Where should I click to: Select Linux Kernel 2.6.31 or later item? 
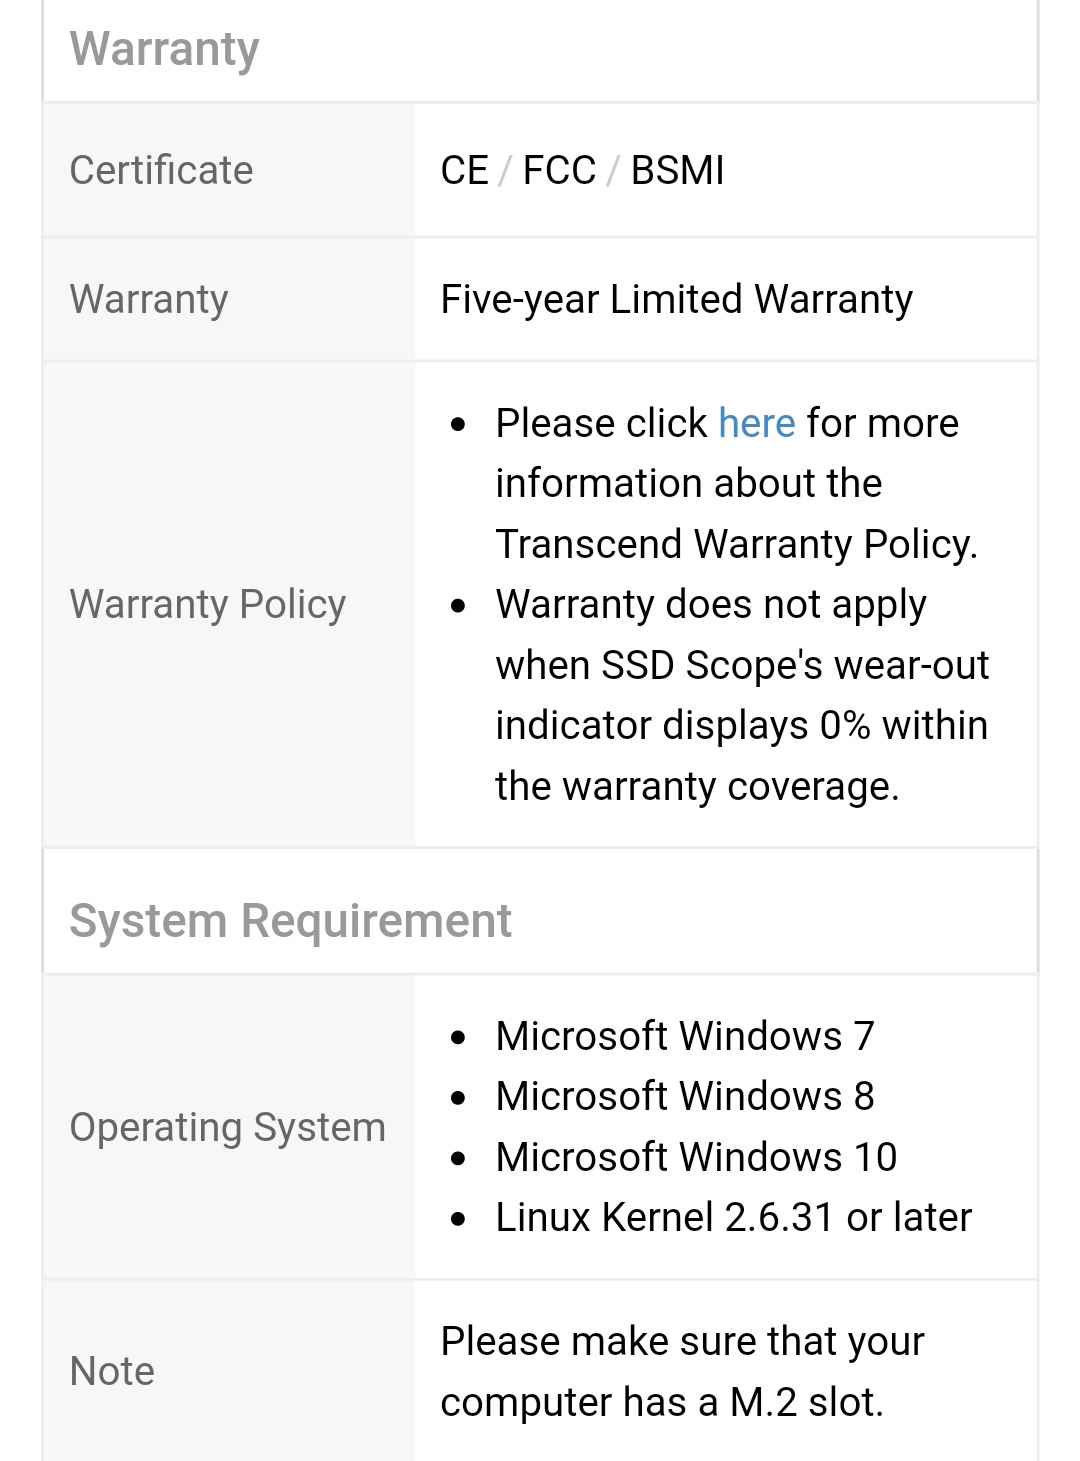point(733,1217)
